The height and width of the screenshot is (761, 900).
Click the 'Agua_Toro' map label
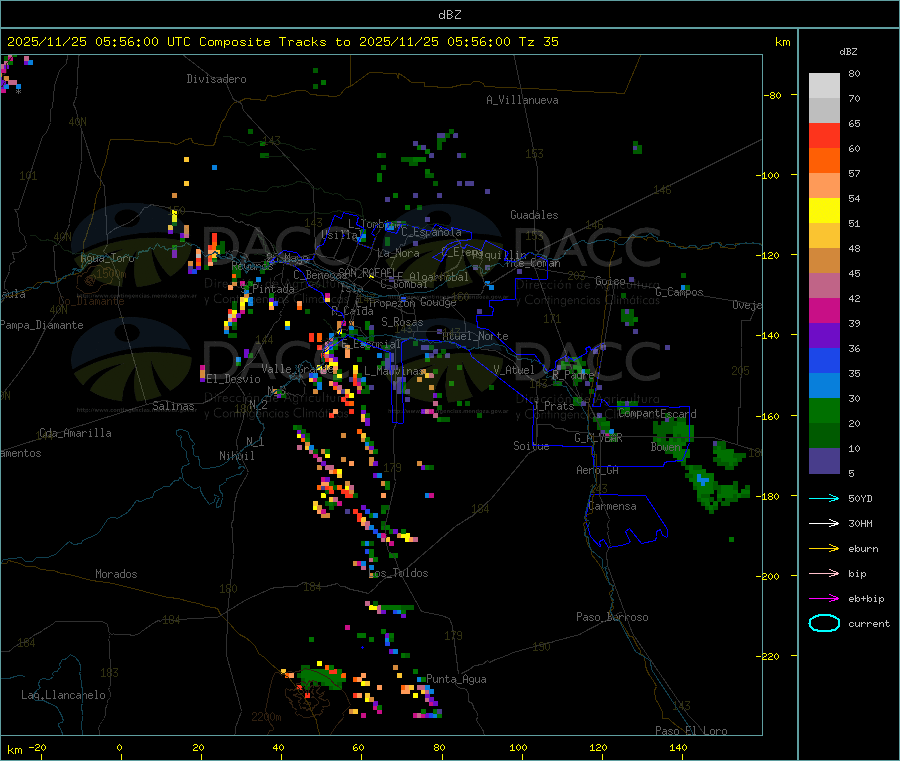pyautogui.click(x=107, y=258)
